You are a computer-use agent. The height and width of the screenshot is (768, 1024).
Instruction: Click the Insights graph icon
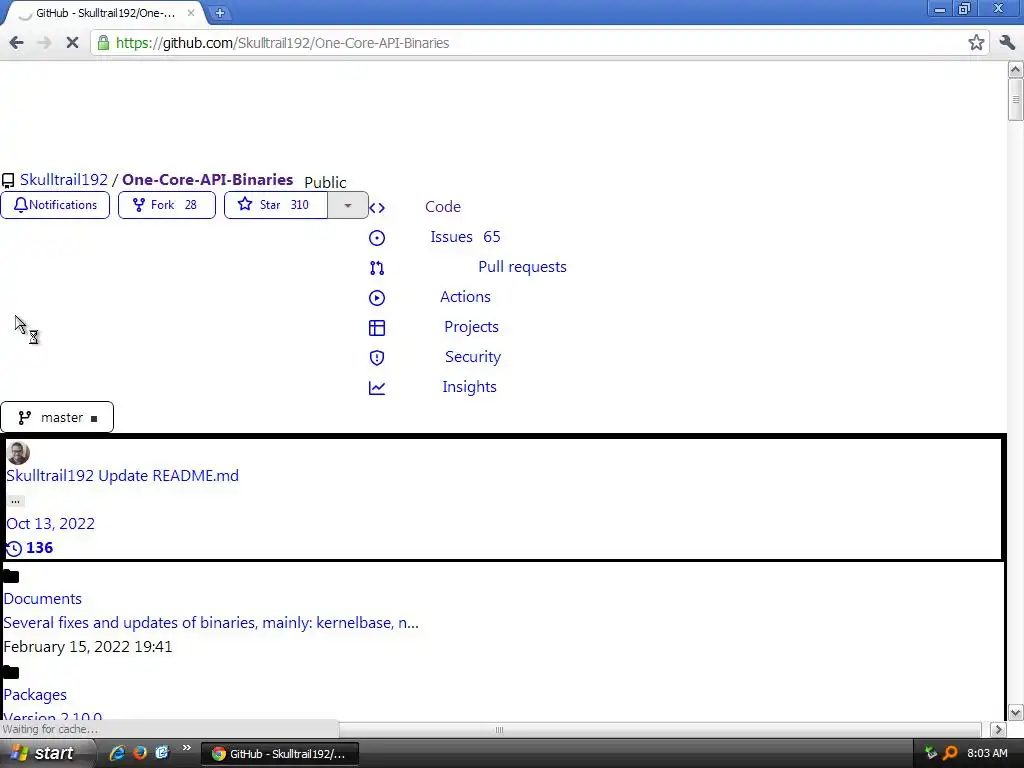377,388
